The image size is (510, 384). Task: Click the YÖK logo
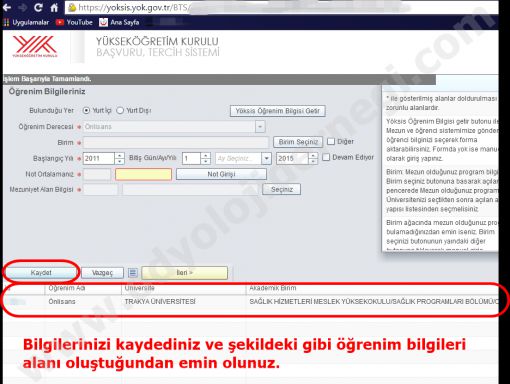(x=35, y=46)
